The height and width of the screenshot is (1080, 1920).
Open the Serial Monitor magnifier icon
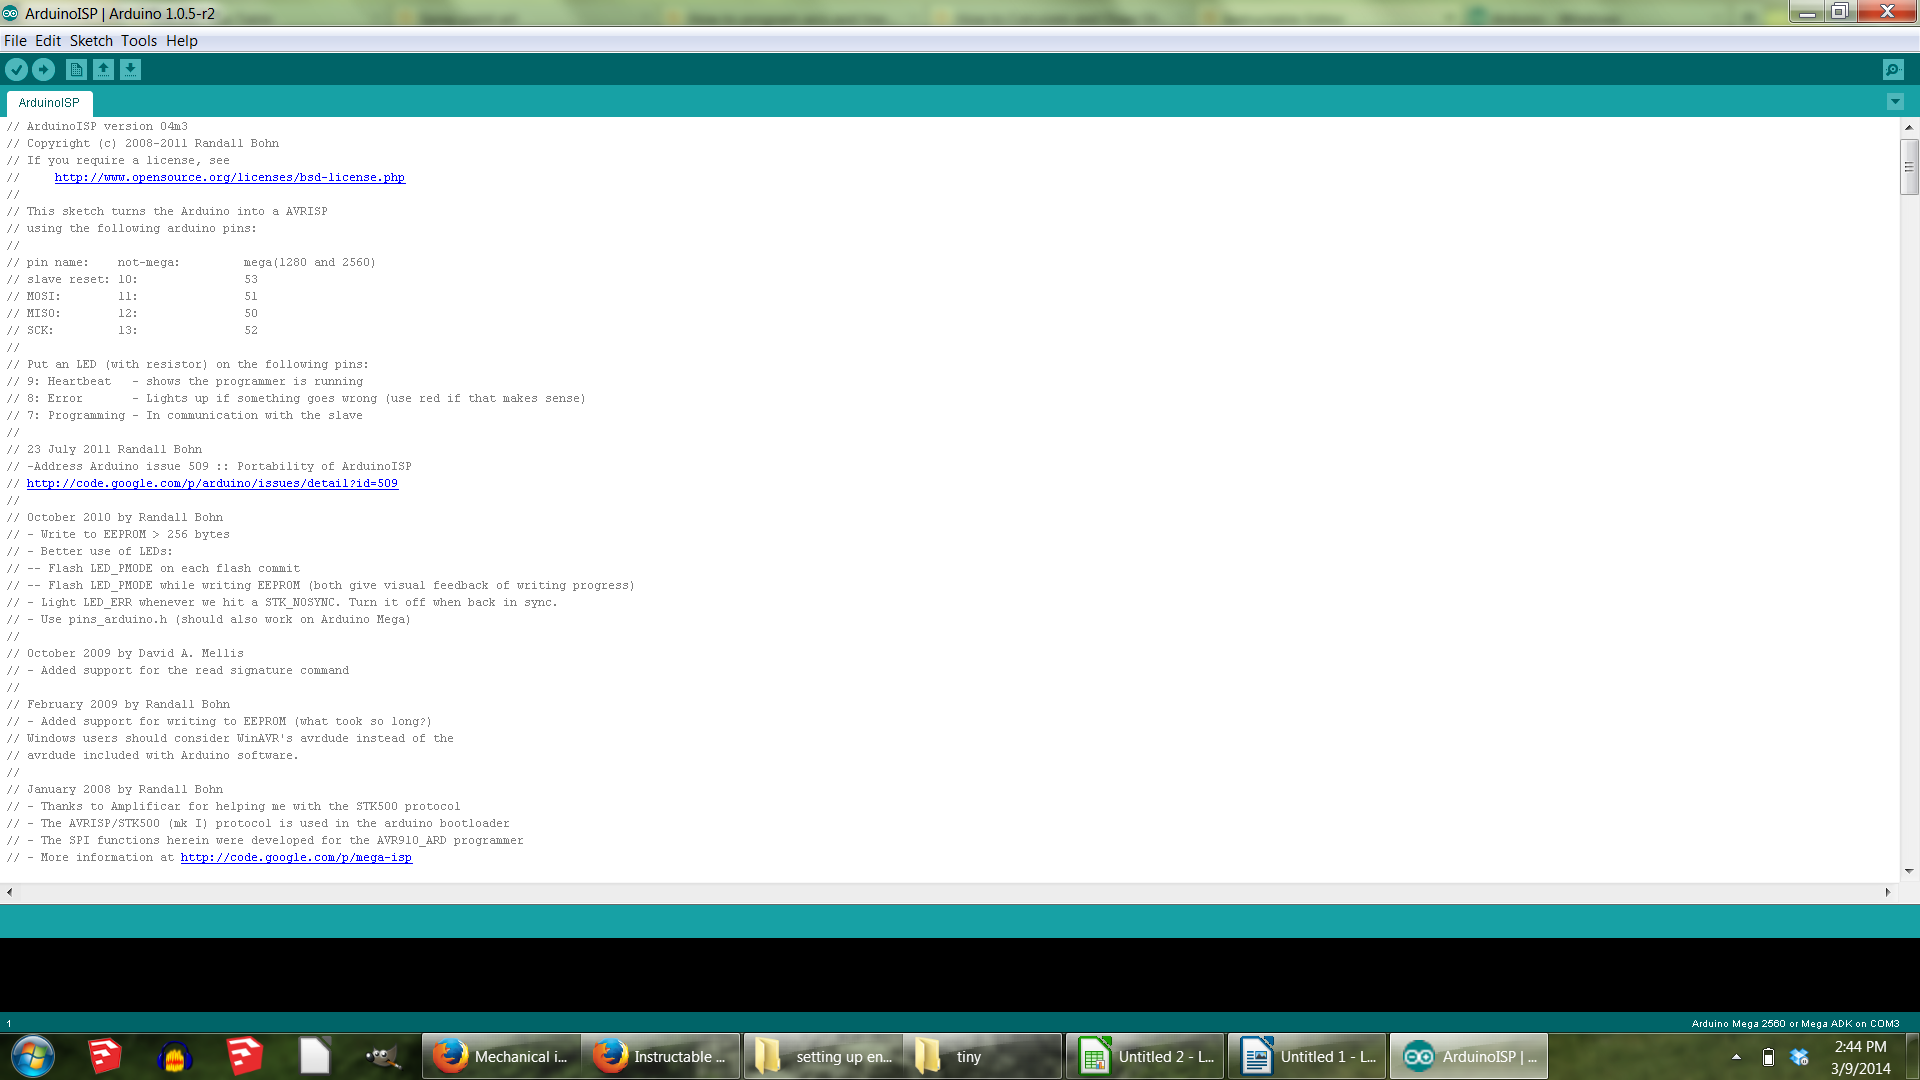[1892, 69]
